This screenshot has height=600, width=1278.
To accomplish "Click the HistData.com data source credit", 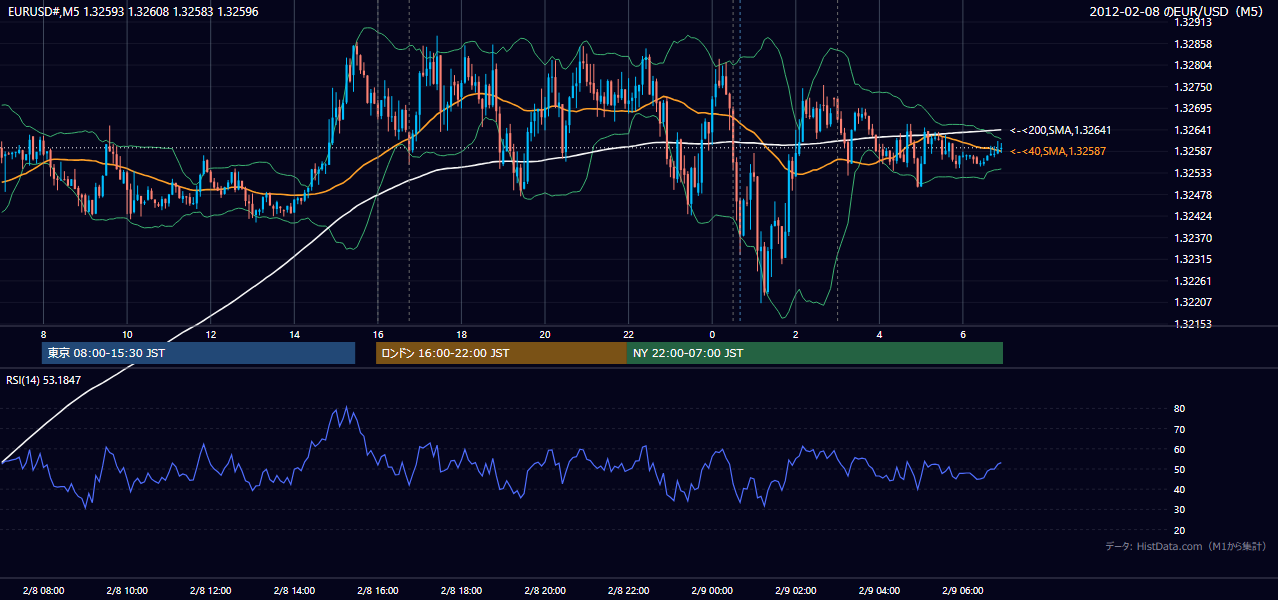I will 1186,546.
